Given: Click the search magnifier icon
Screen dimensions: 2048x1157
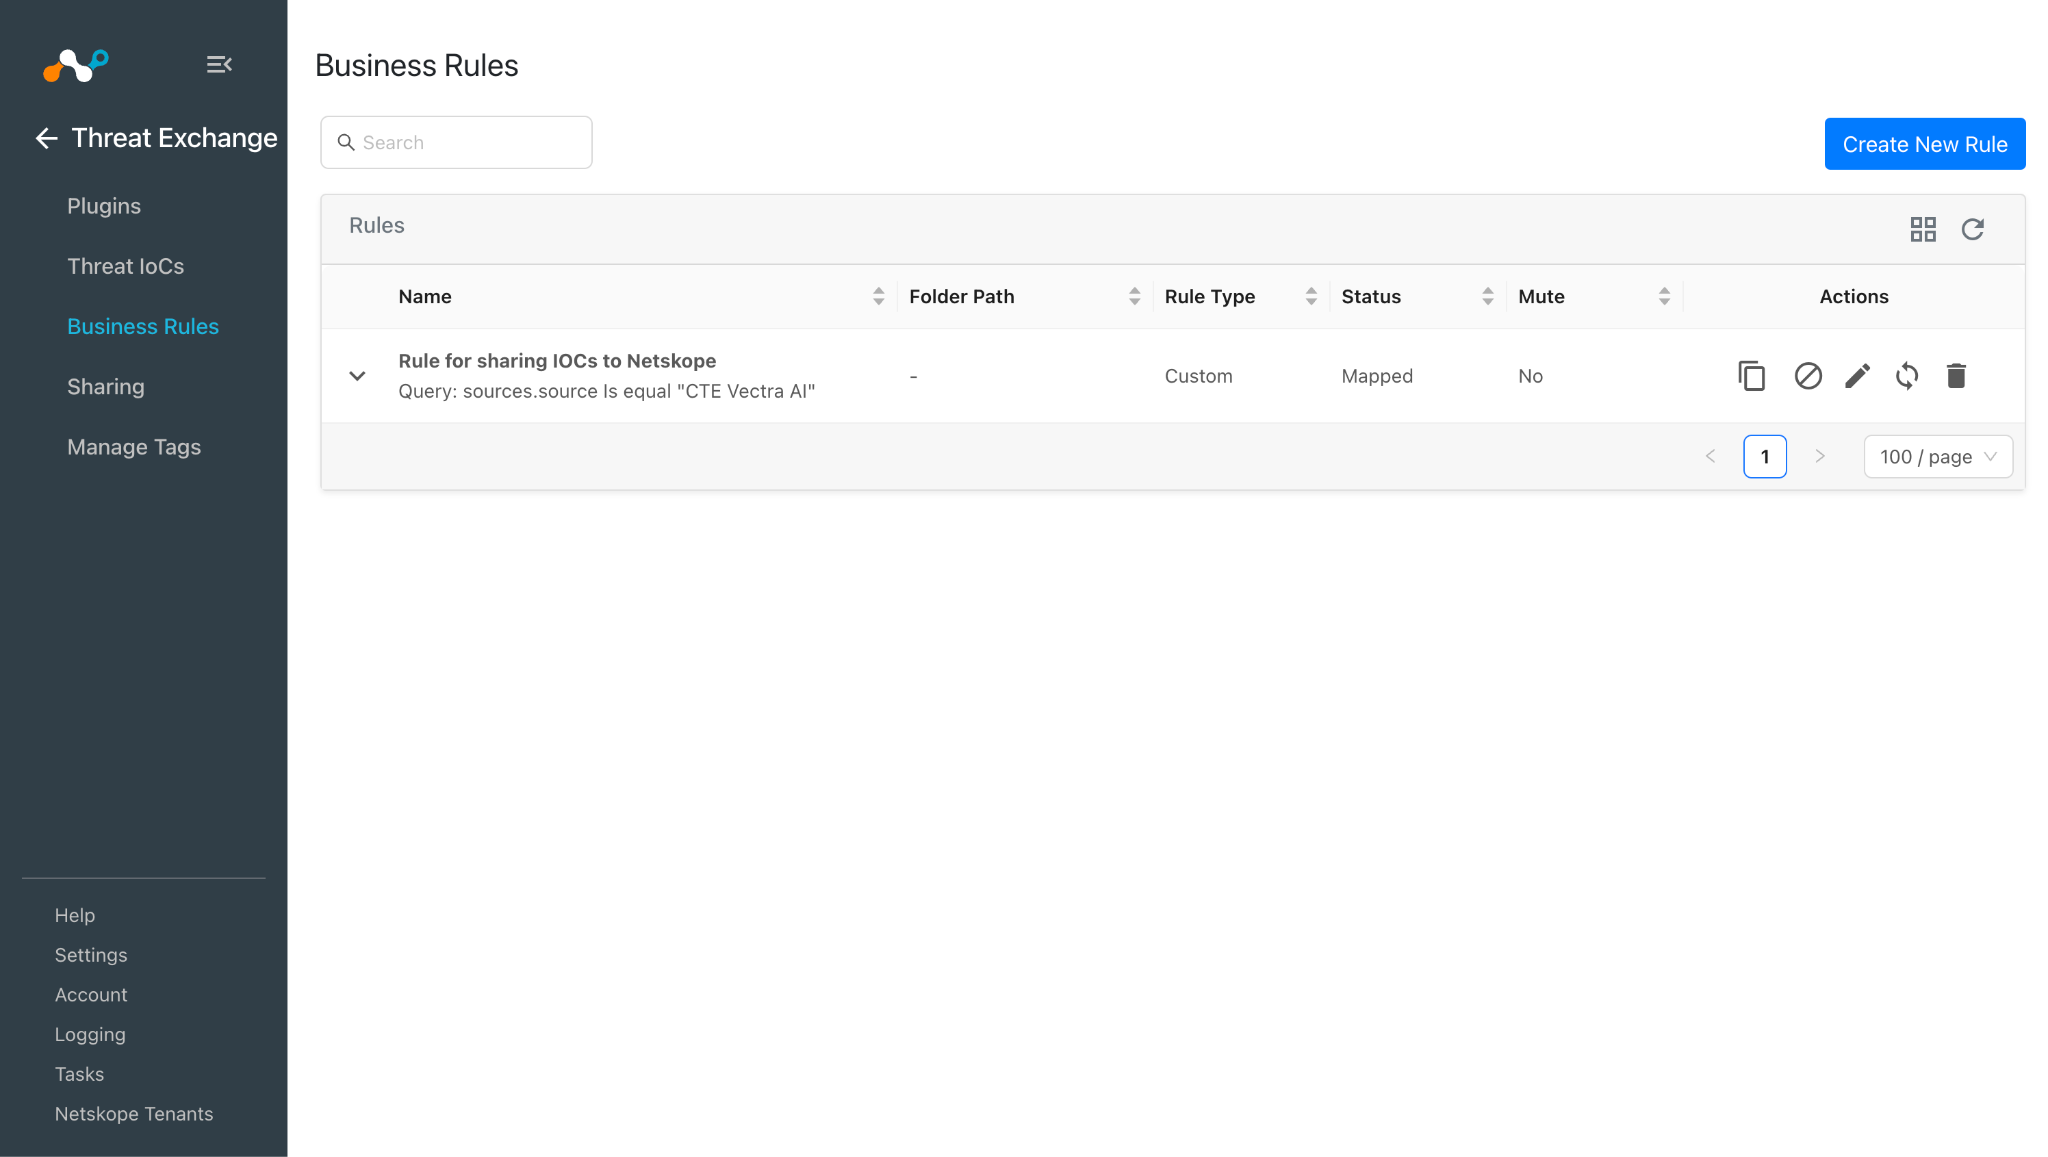Looking at the screenshot, I should [x=346, y=142].
